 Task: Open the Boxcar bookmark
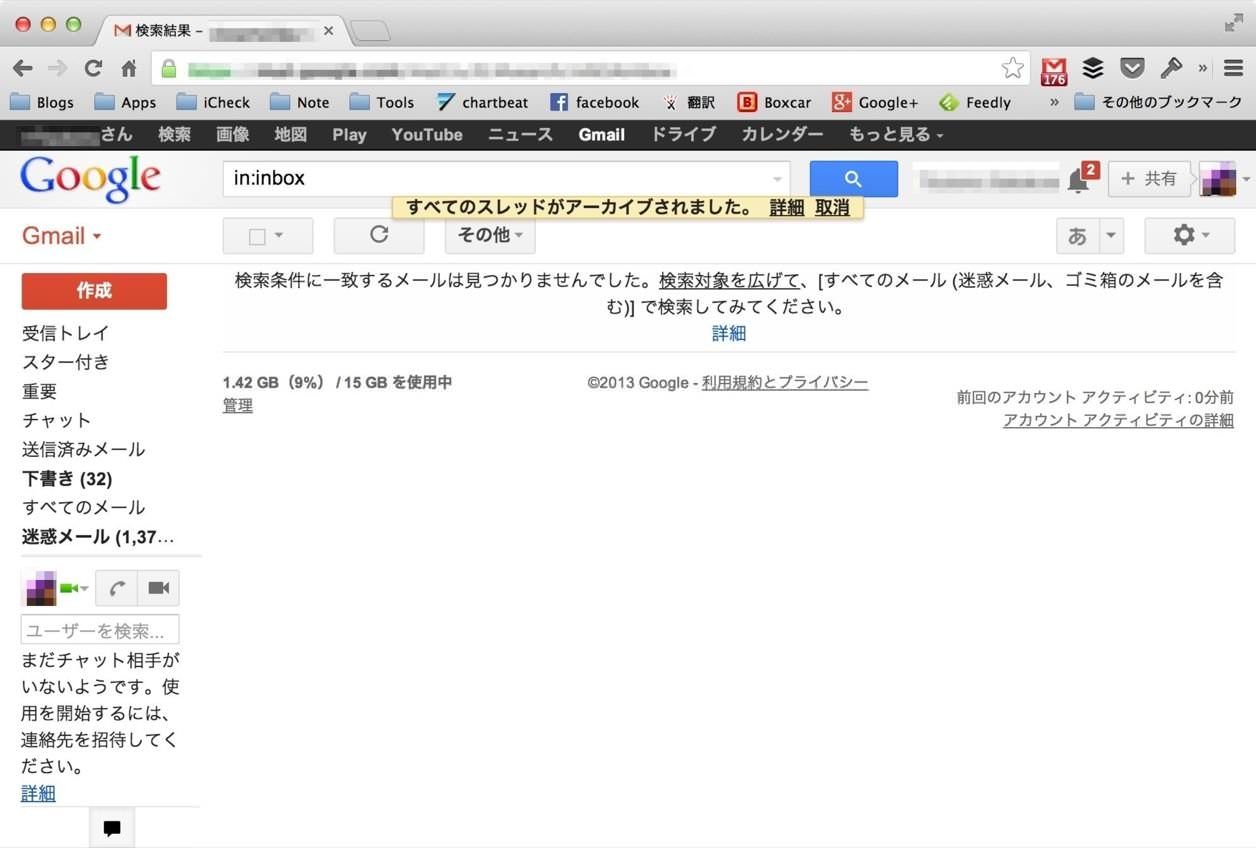point(774,102)
